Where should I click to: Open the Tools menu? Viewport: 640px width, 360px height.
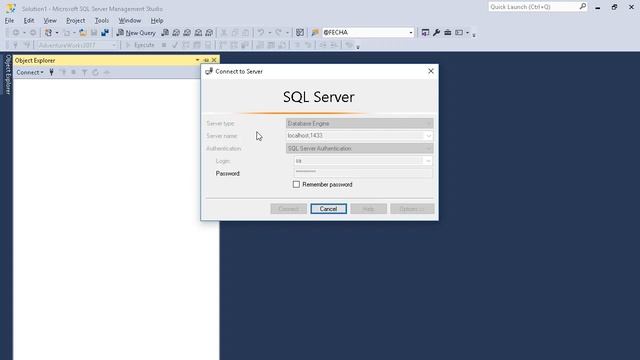(102, 20)
